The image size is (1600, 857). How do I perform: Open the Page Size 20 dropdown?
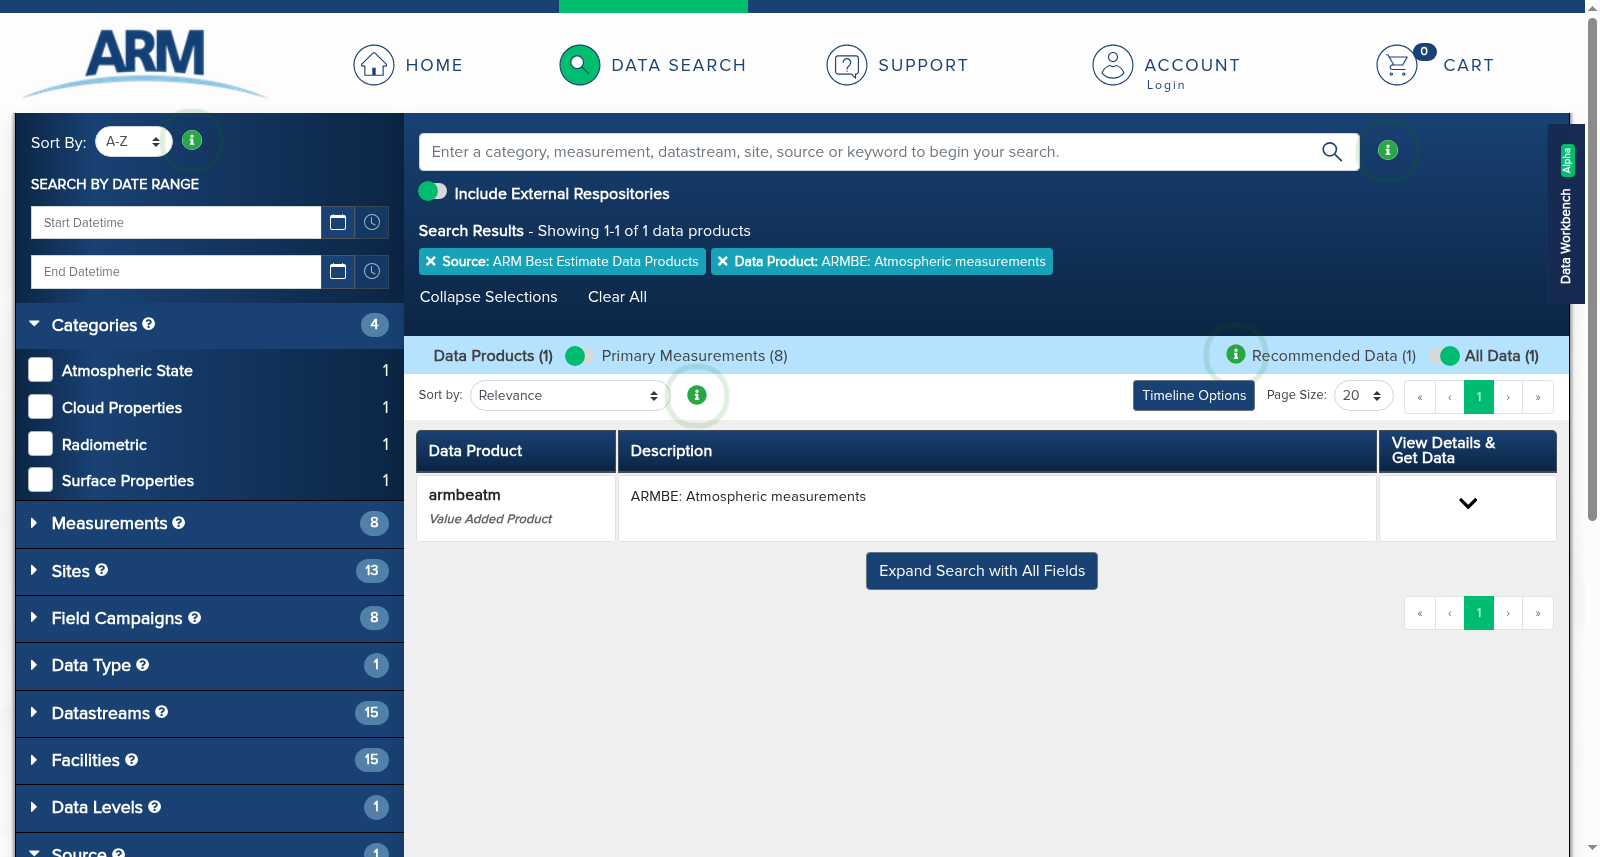(1363, 395)
